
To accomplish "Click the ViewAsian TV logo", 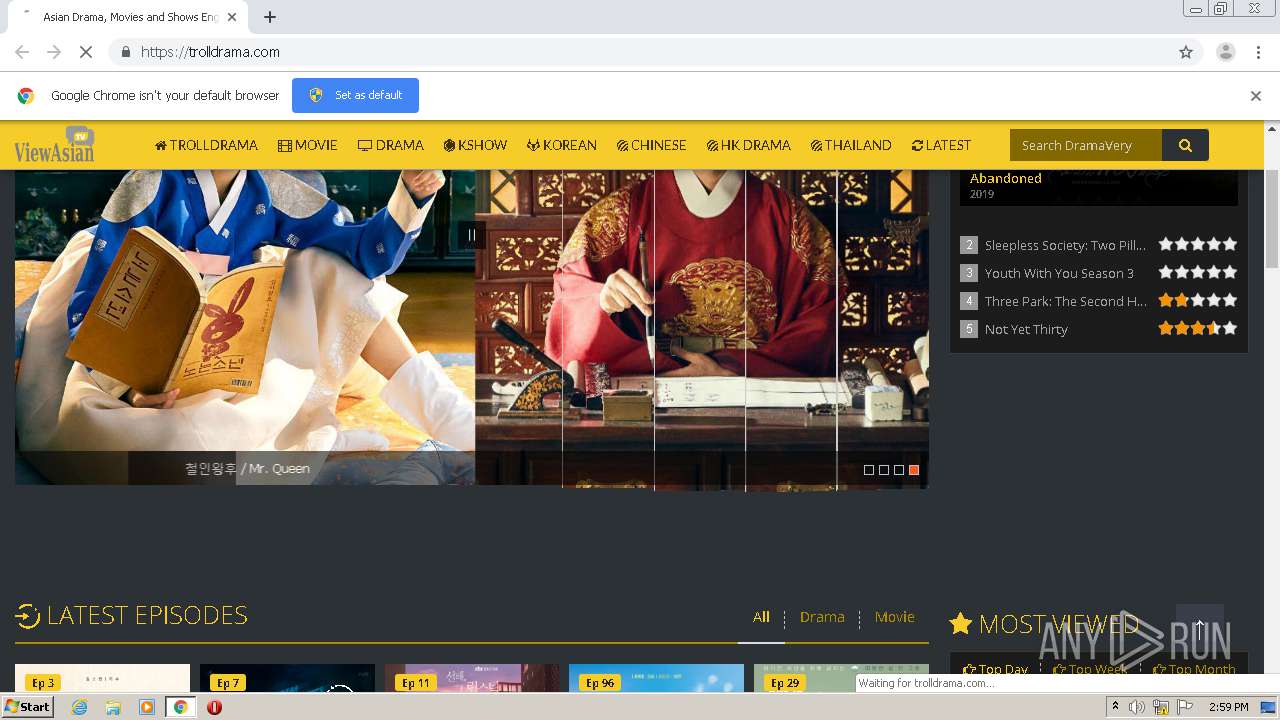I will [55, 145].
